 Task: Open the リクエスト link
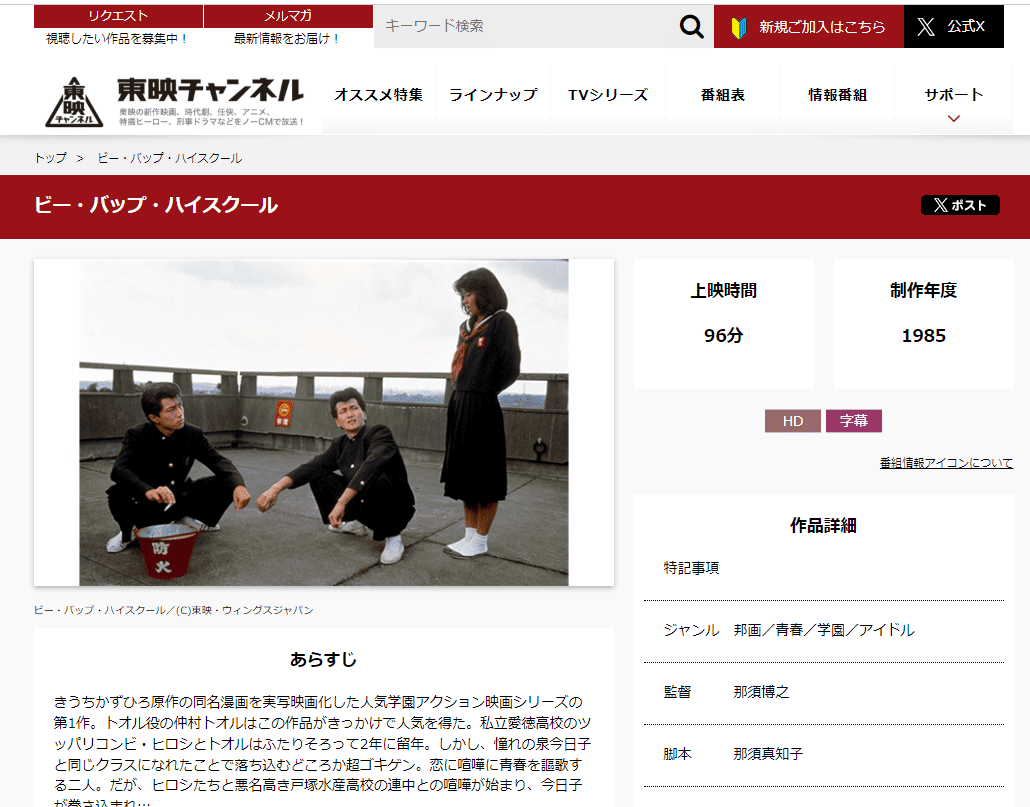tap(118, 16)
